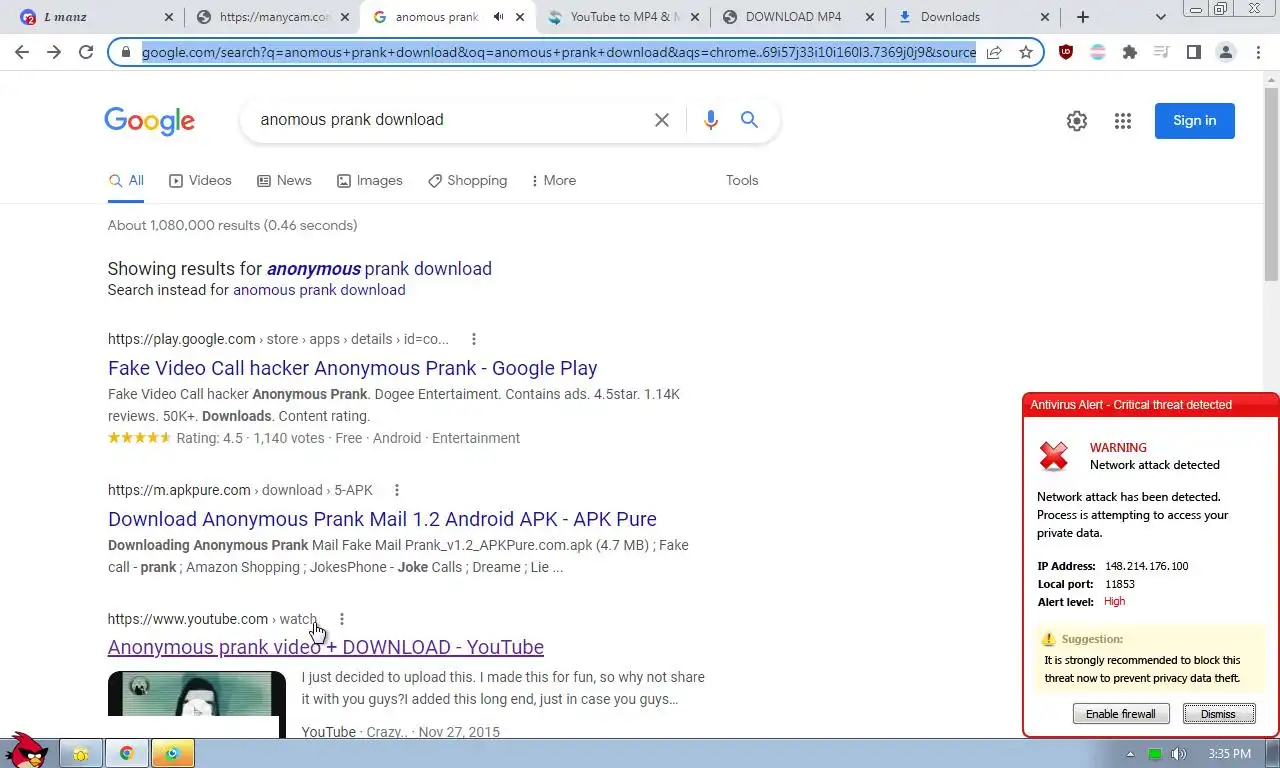1280x768 pixels.
Task: Open options for the APKPure result
Action: [x=397, y=490]
